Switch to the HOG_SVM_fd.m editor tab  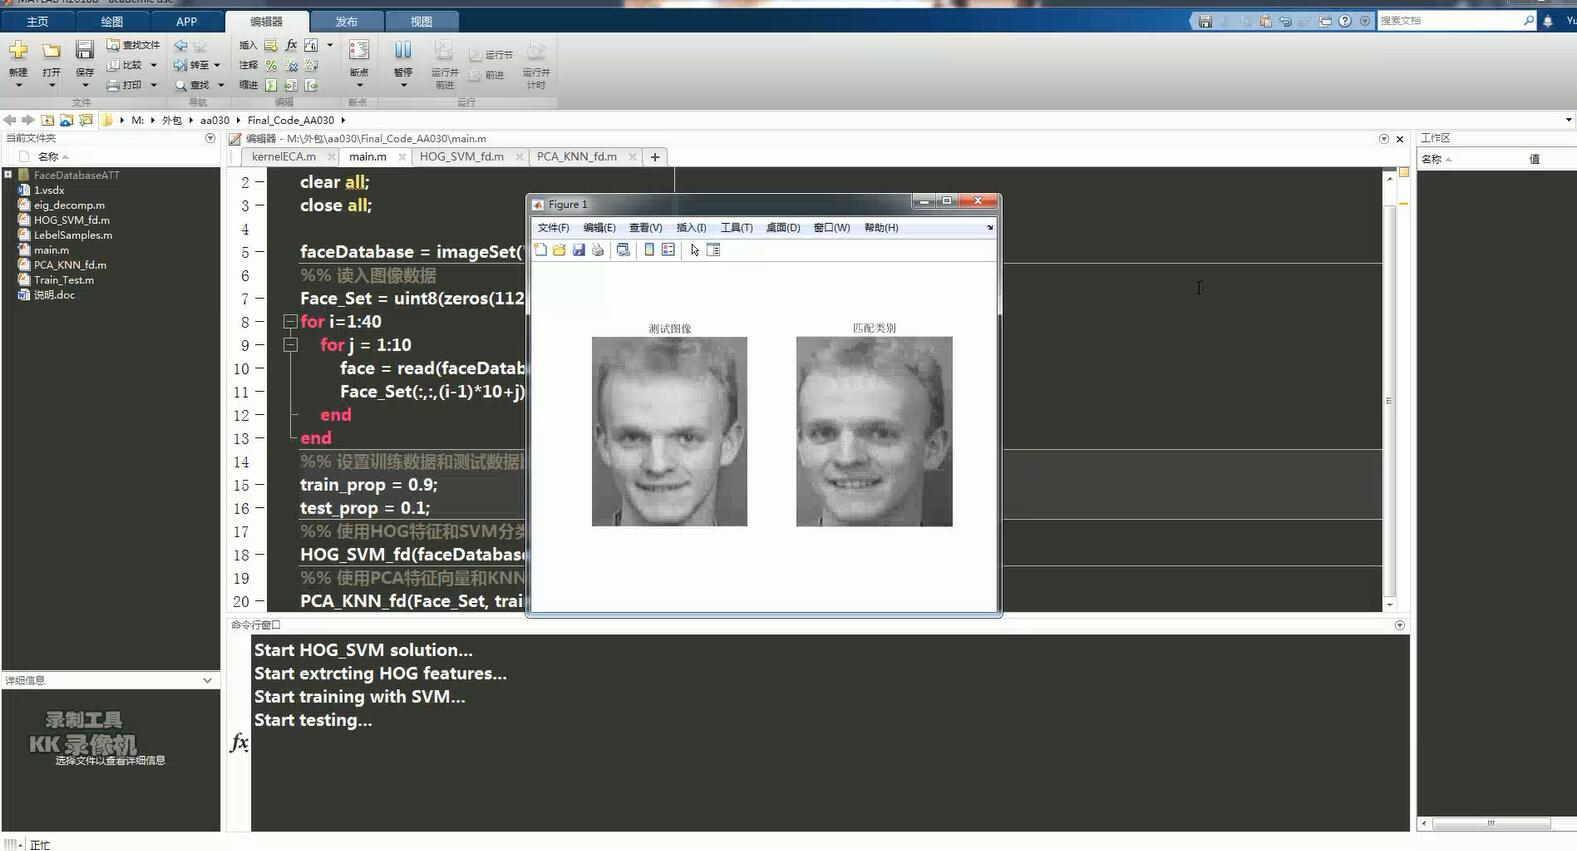coord(462,157)
